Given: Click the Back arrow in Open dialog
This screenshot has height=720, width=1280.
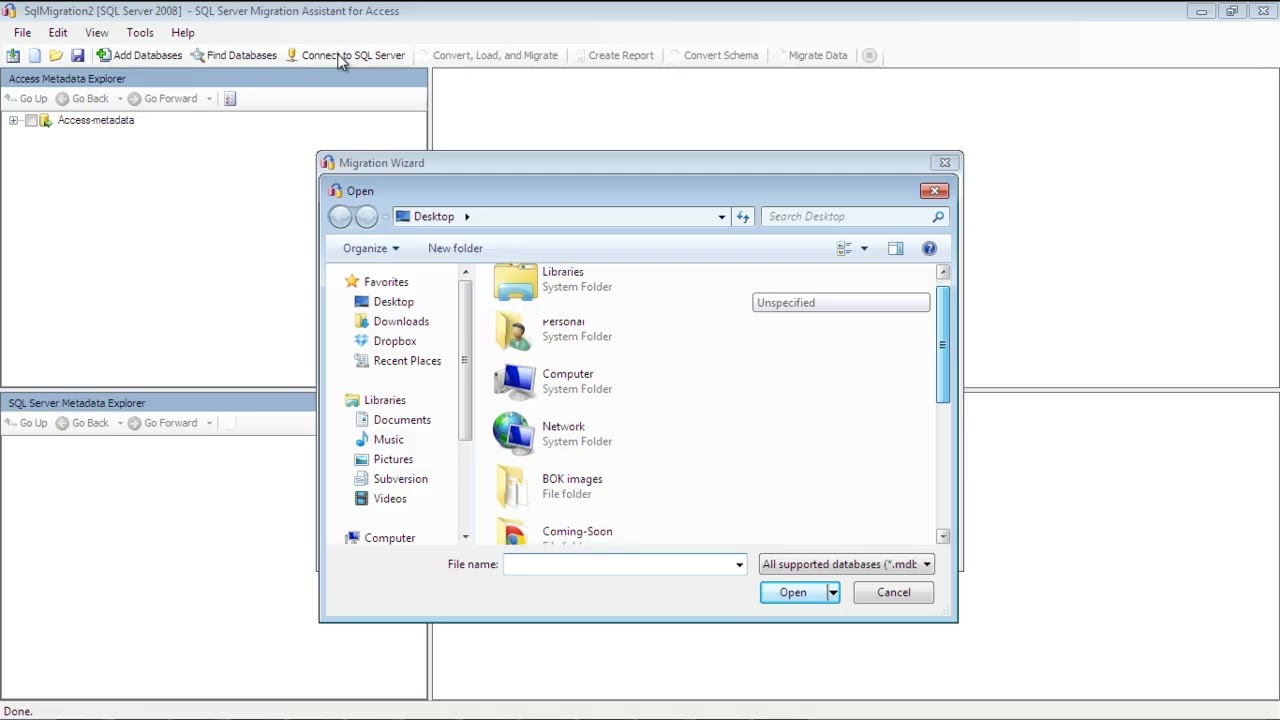Looking at the screenshot, I should coord(341,216).
